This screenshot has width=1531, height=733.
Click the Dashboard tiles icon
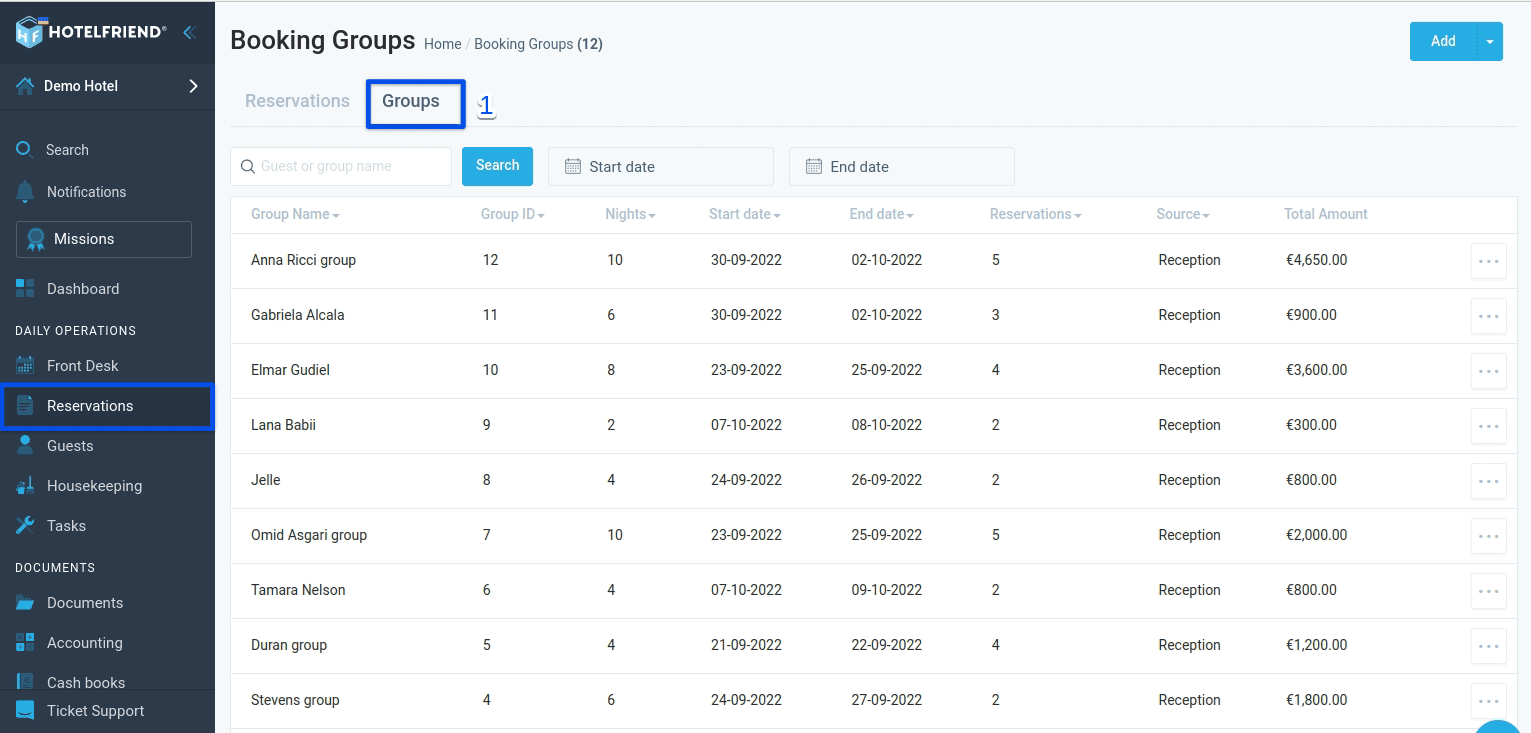click(25, 289)
